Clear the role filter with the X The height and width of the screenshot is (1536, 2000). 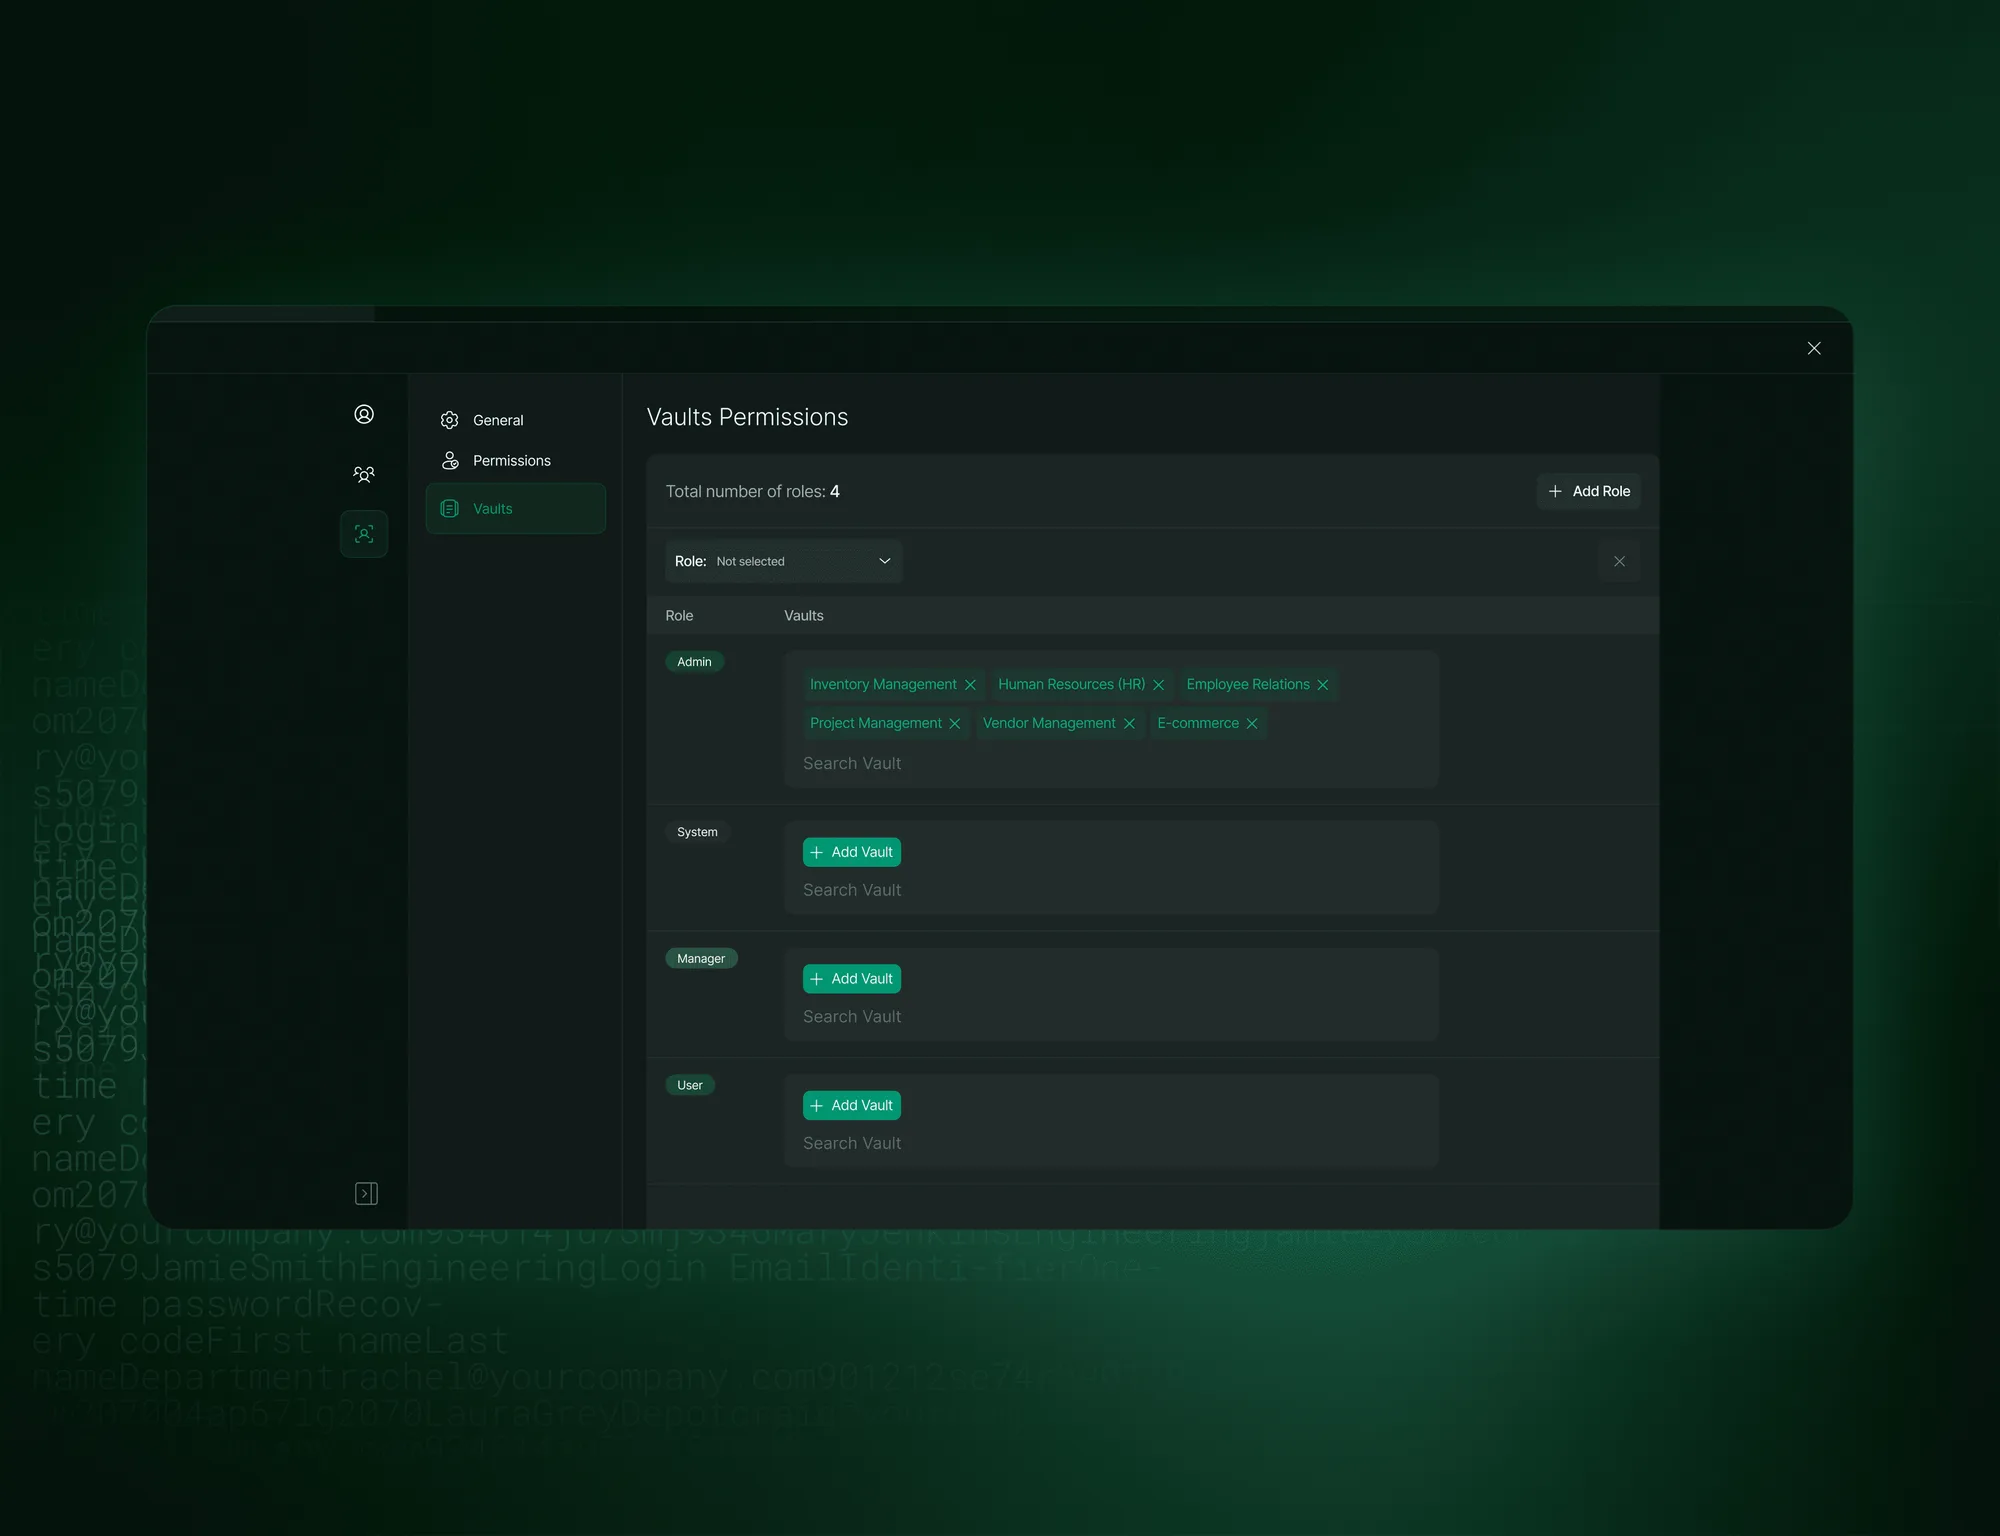(x=1619, y=561)
